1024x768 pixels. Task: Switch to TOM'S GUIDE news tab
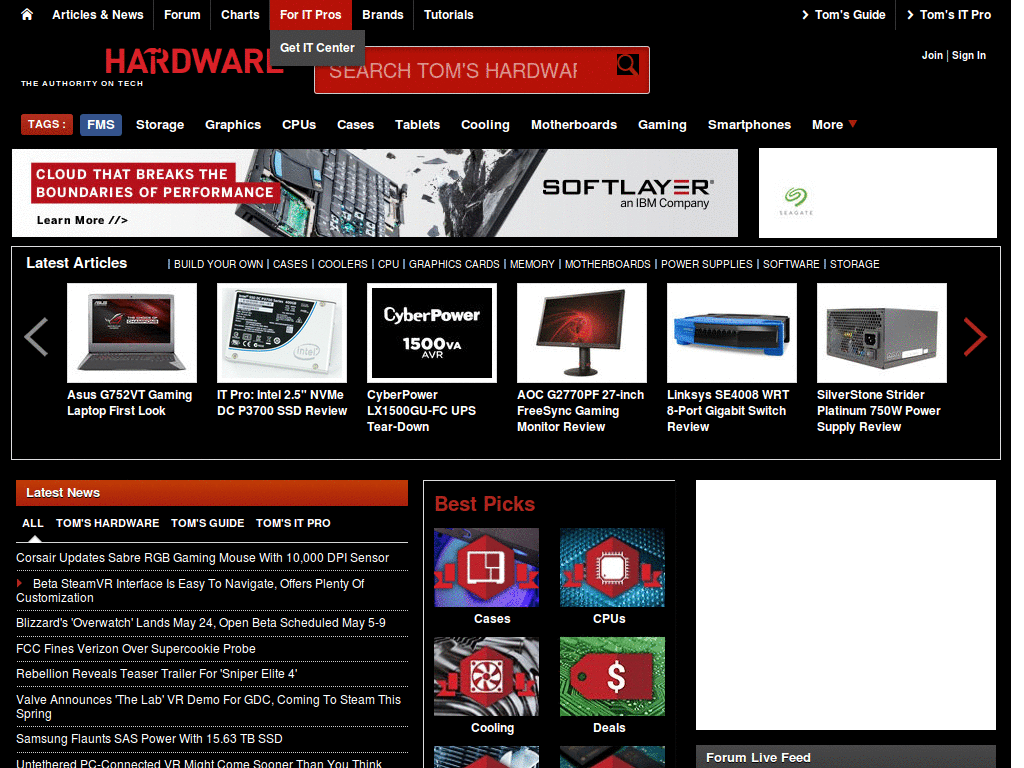[x=208, y=523]
